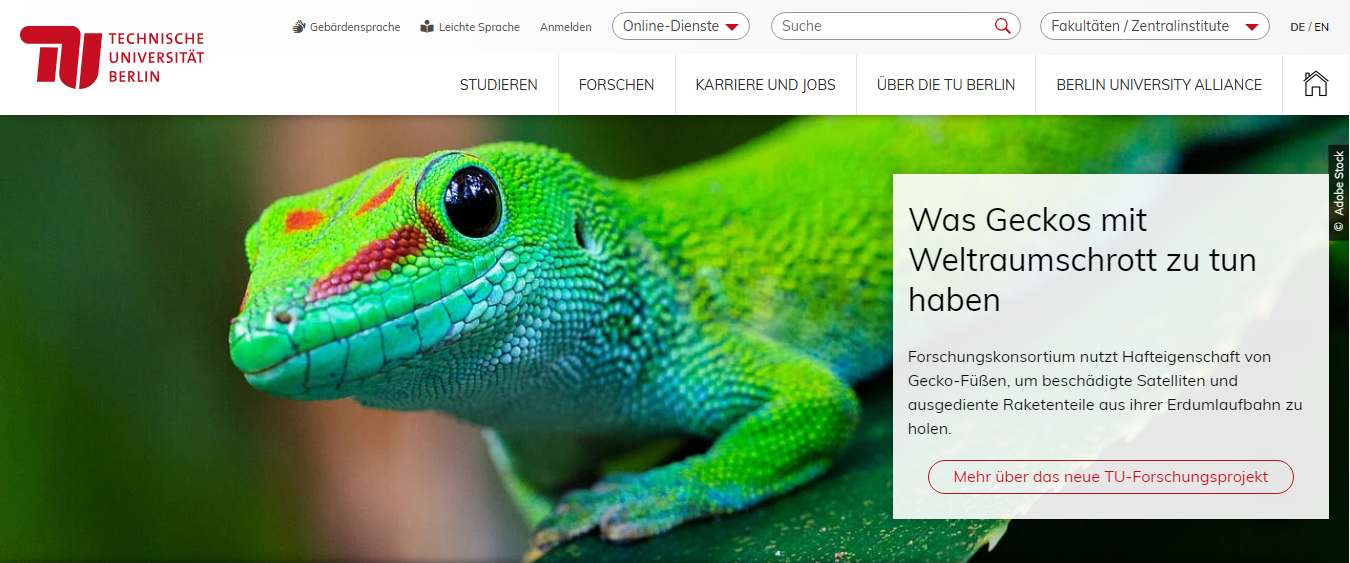Open the Gebärdensprache link
The image size is (1350, 563).
[x=354, y=27]
